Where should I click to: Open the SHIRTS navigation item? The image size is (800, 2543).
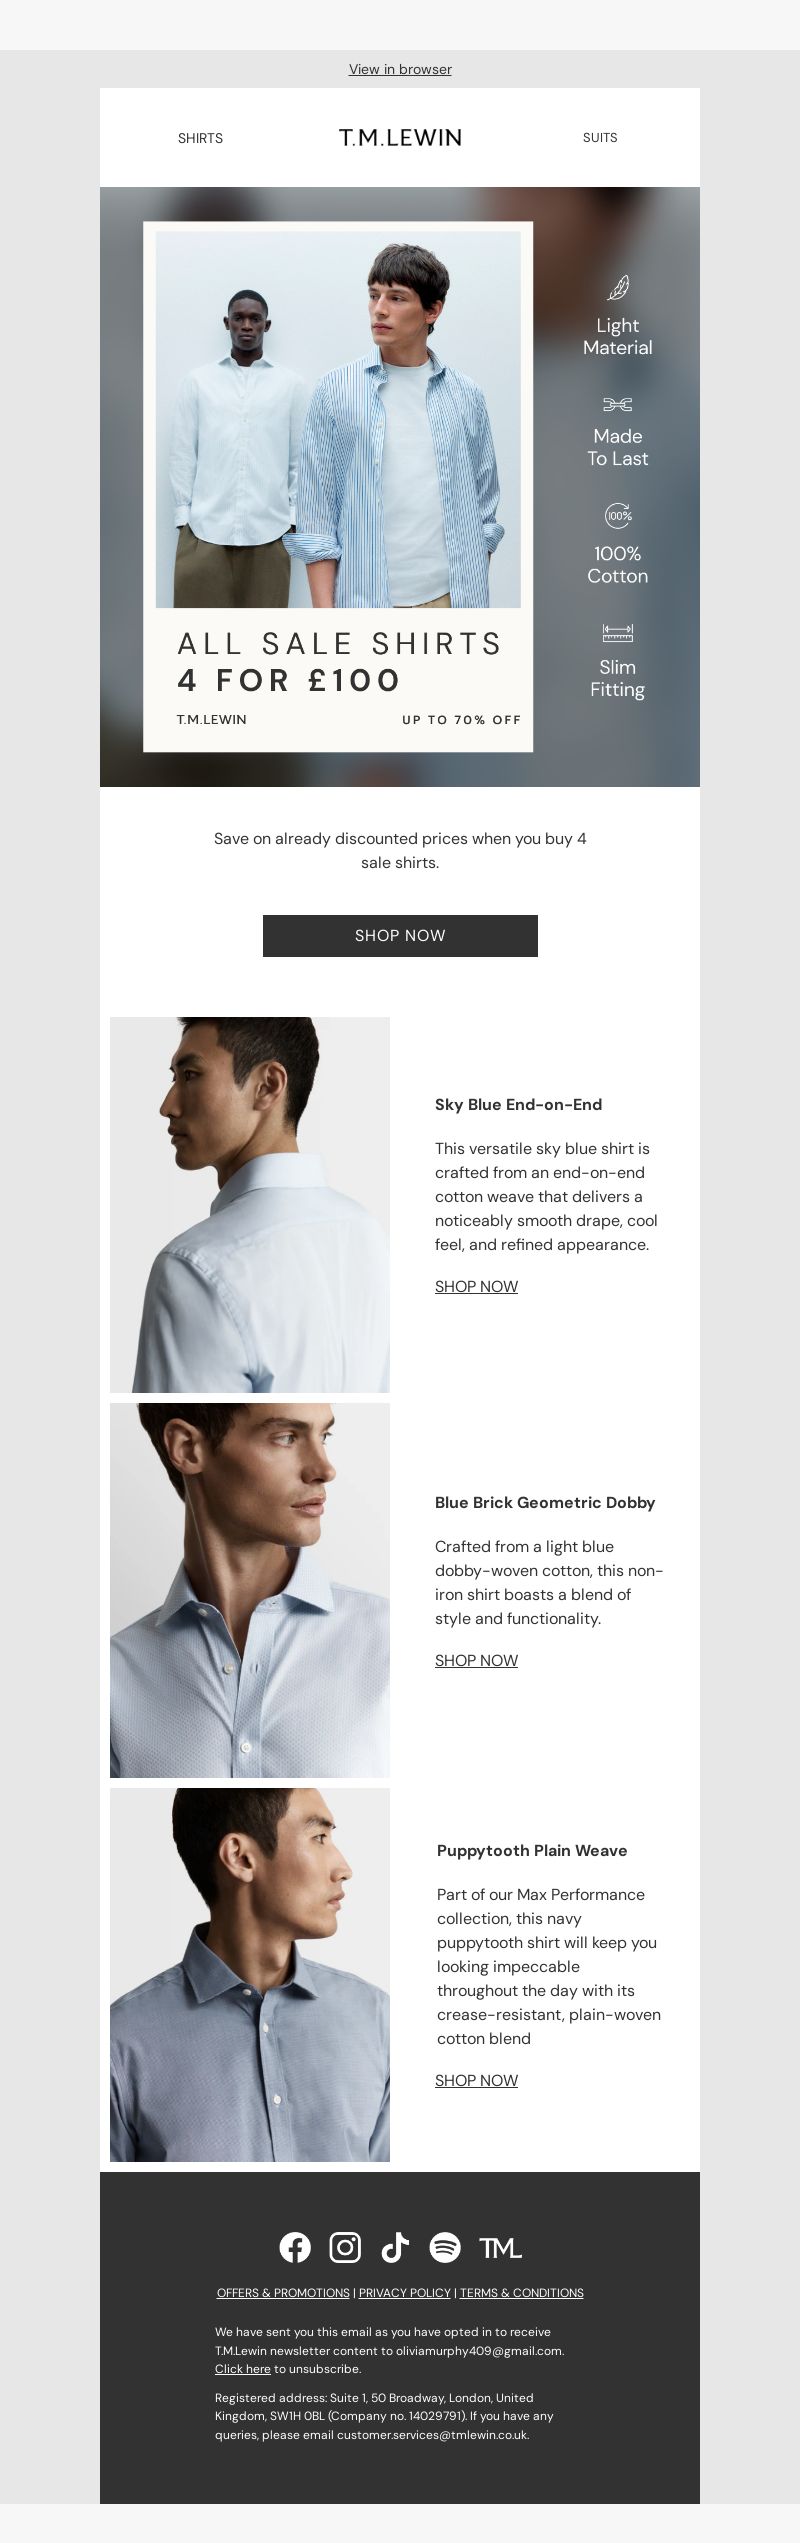click(x=200, y=138)
